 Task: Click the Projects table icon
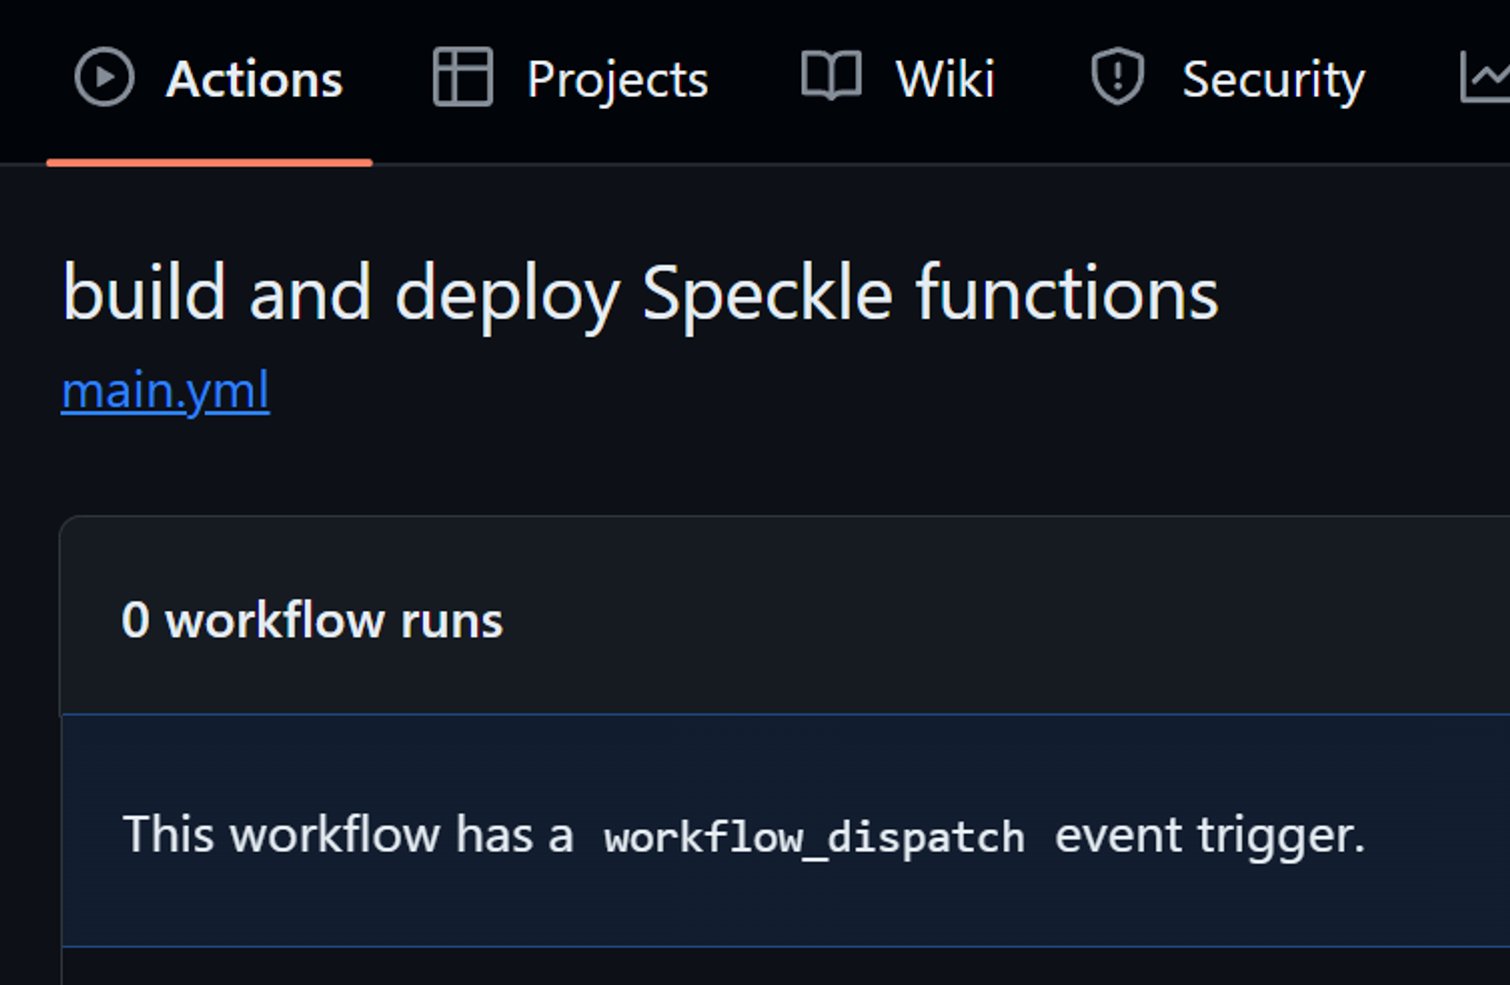tap(462, 78)
